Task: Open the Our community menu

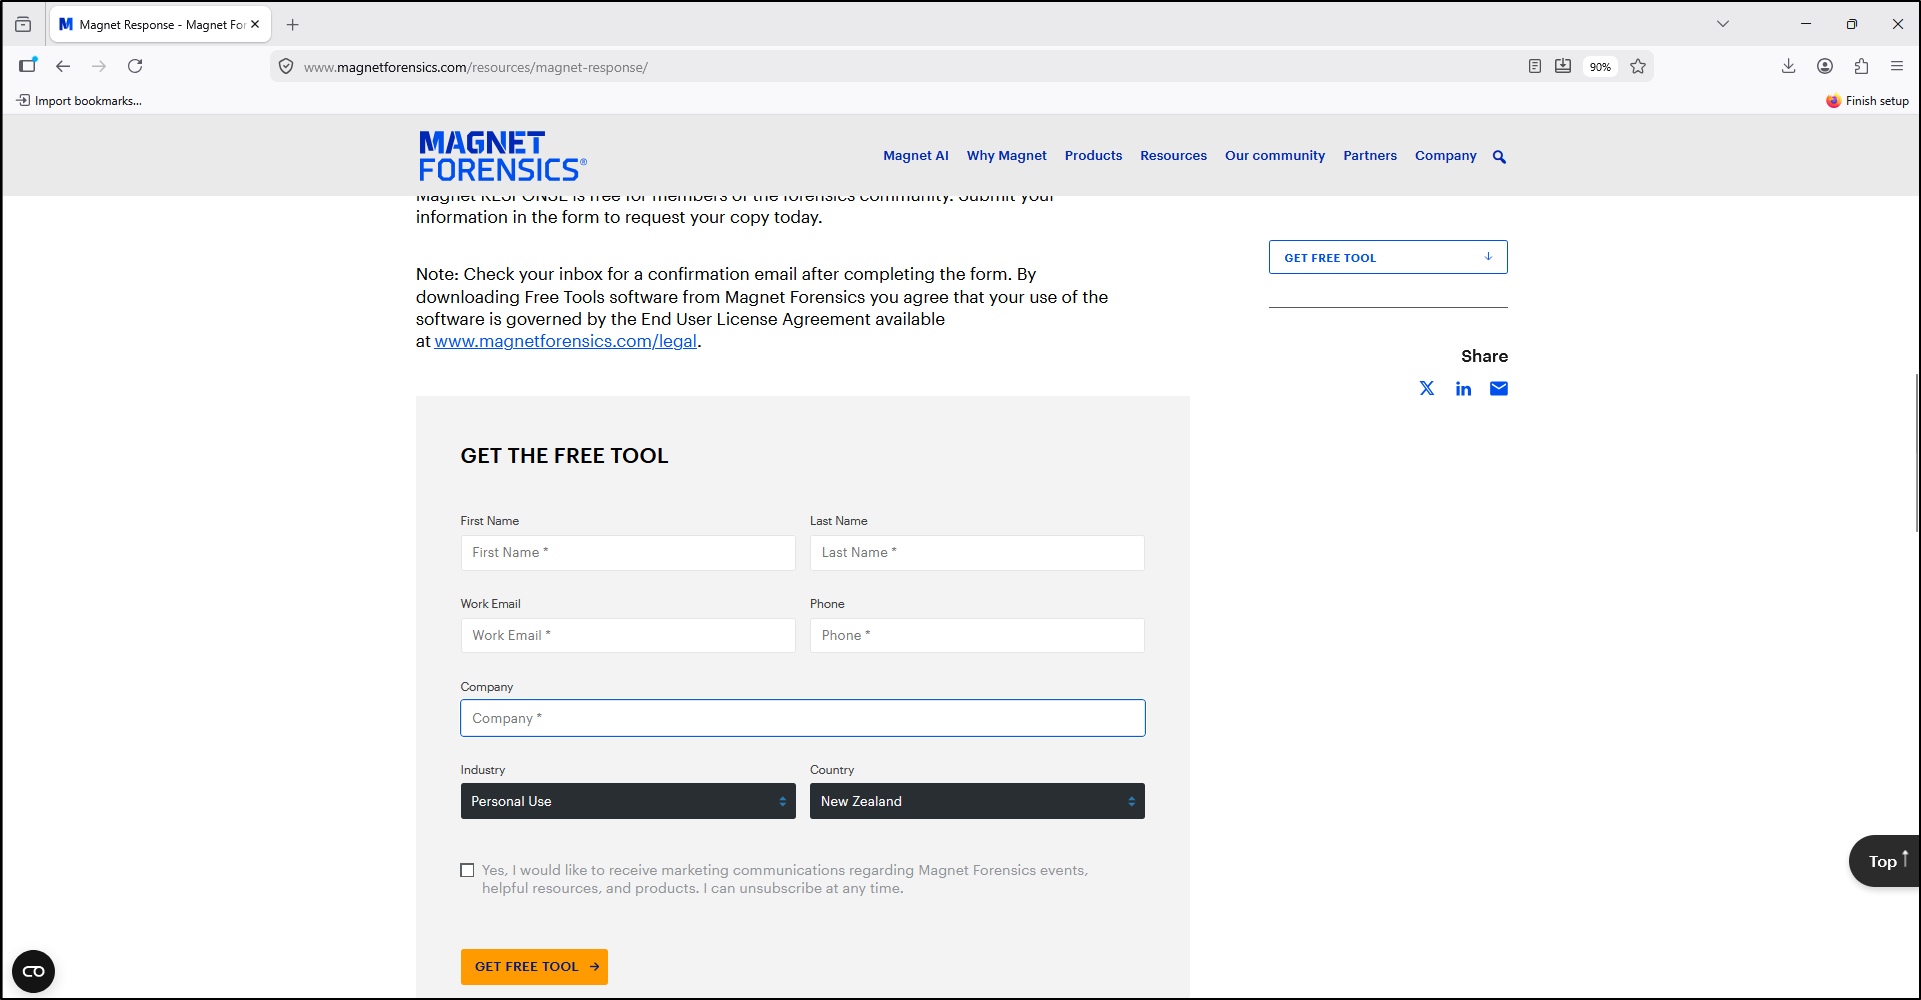Action: pos(1275,155)
